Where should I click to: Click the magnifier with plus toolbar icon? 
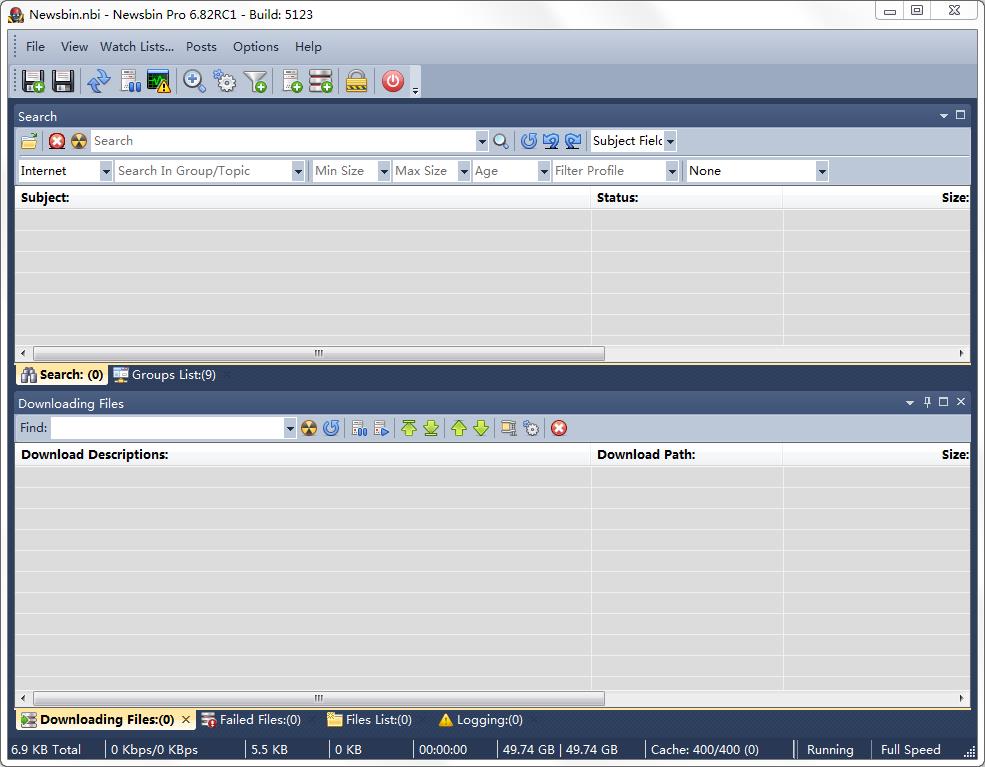pos(194,81)
